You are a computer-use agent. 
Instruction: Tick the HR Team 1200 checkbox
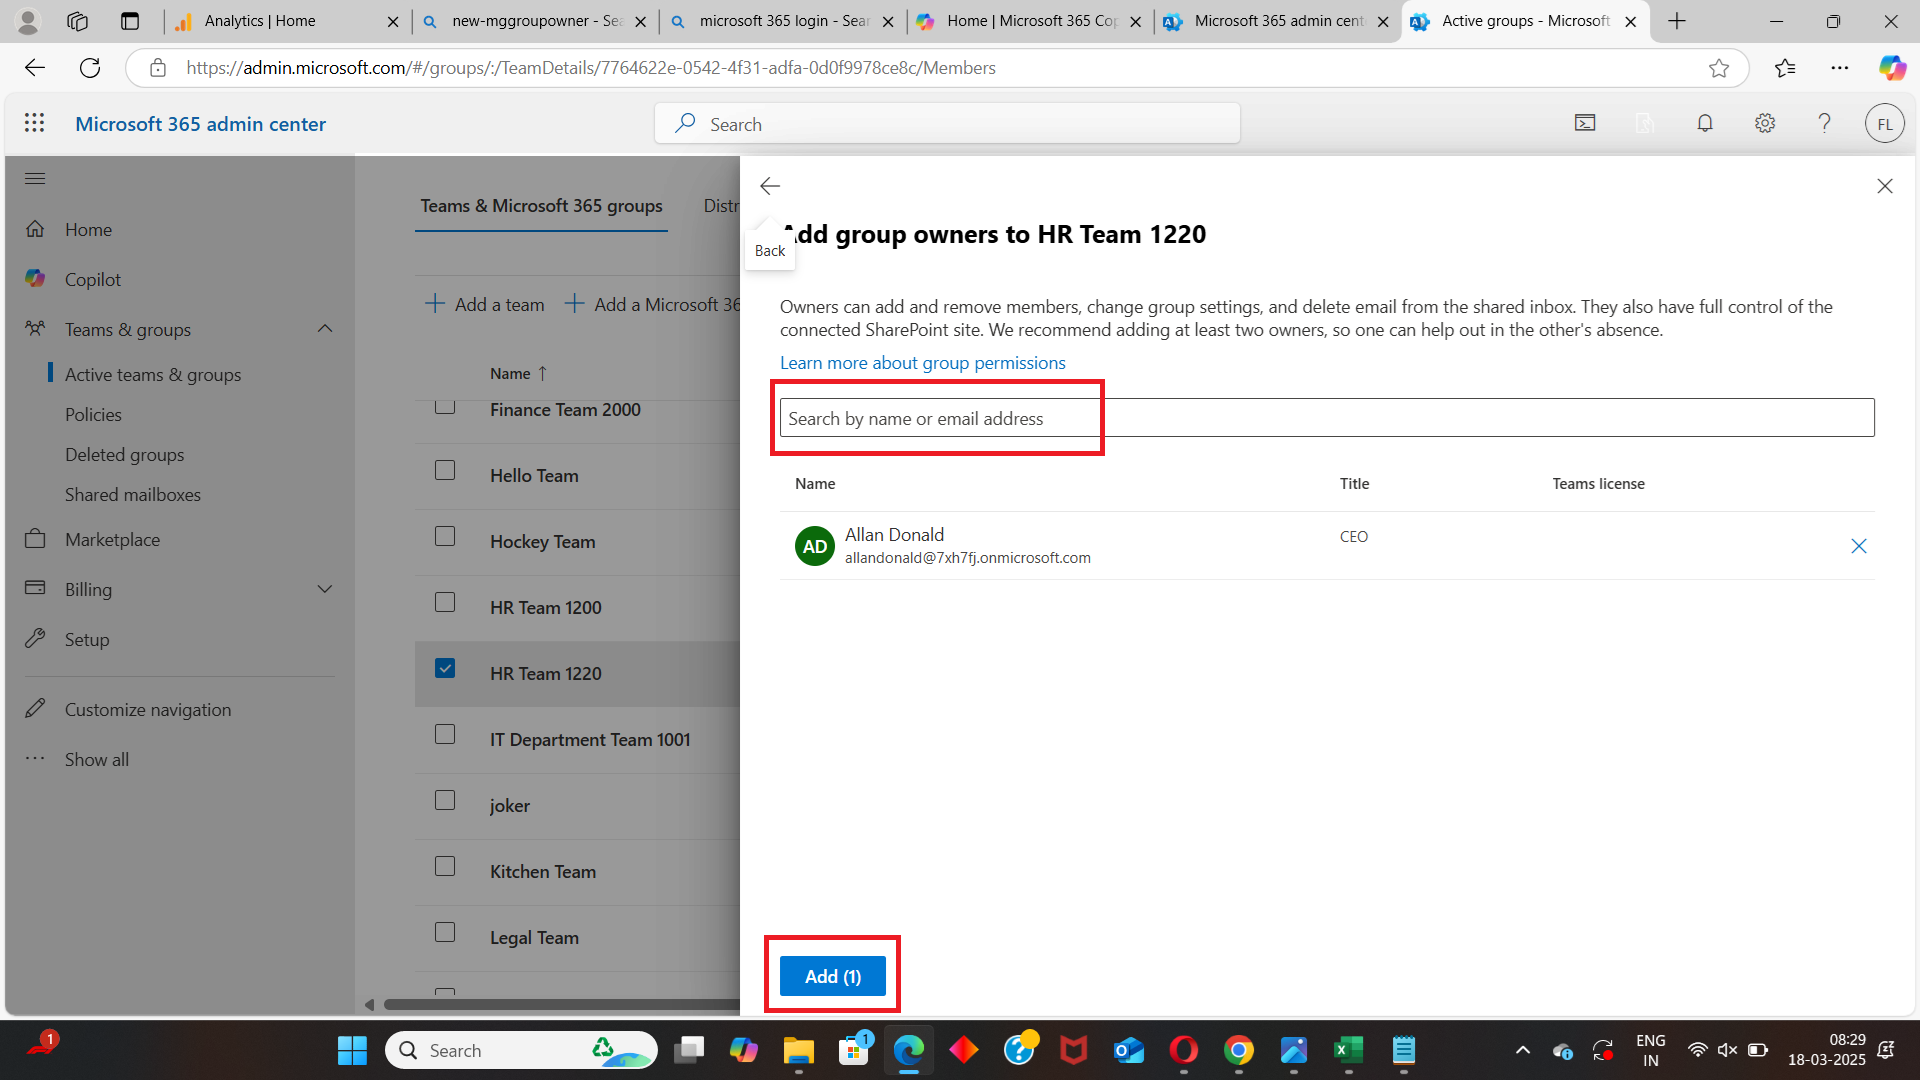click(445, 602)
